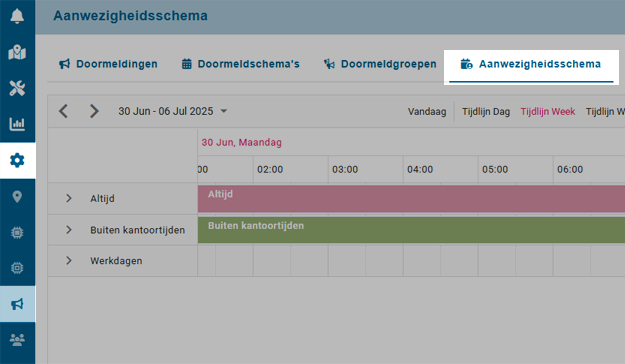Open the date range dropdown arrow

pyautogui.click(x=224, y=111)
